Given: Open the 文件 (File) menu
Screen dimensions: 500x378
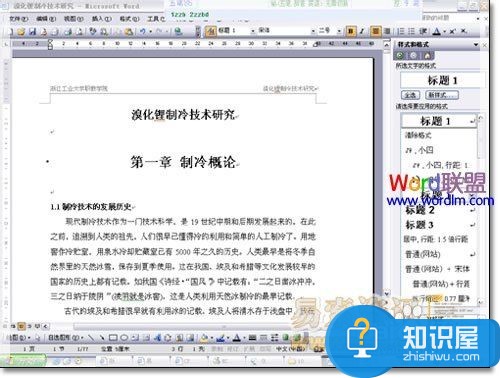Looking at the screenshot, I should tap(18, 19).
